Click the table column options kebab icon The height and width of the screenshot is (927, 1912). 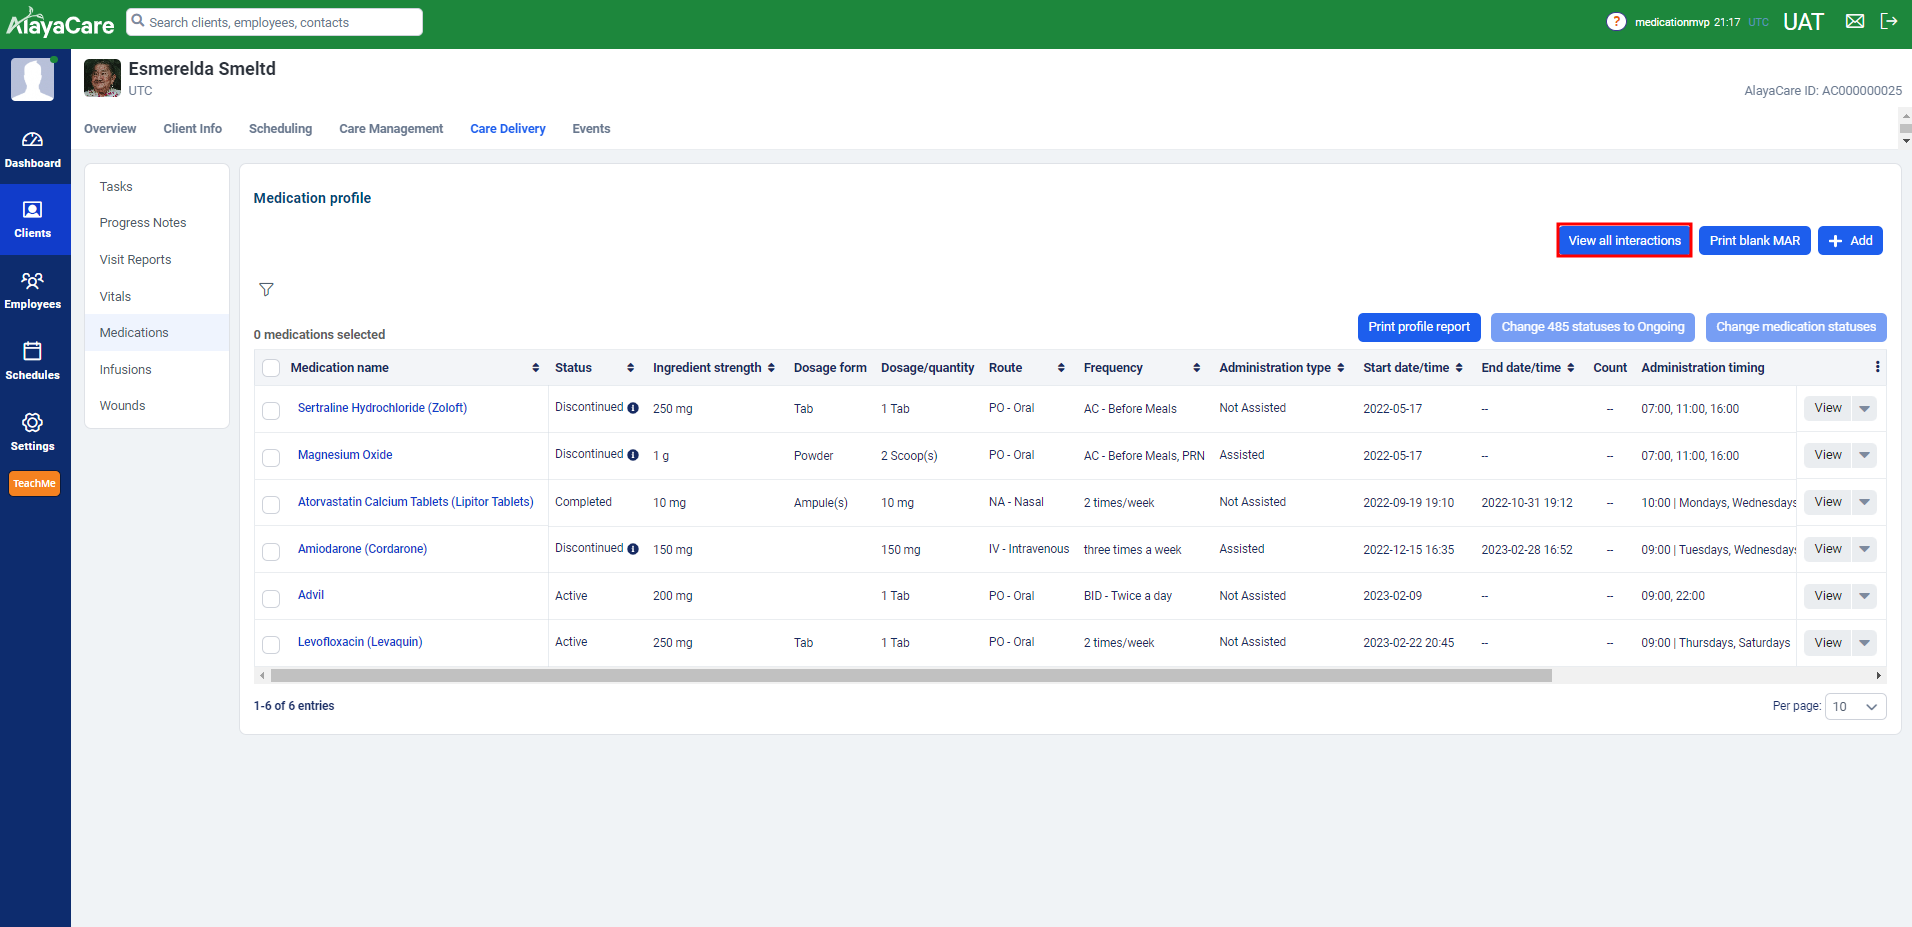1877,367
